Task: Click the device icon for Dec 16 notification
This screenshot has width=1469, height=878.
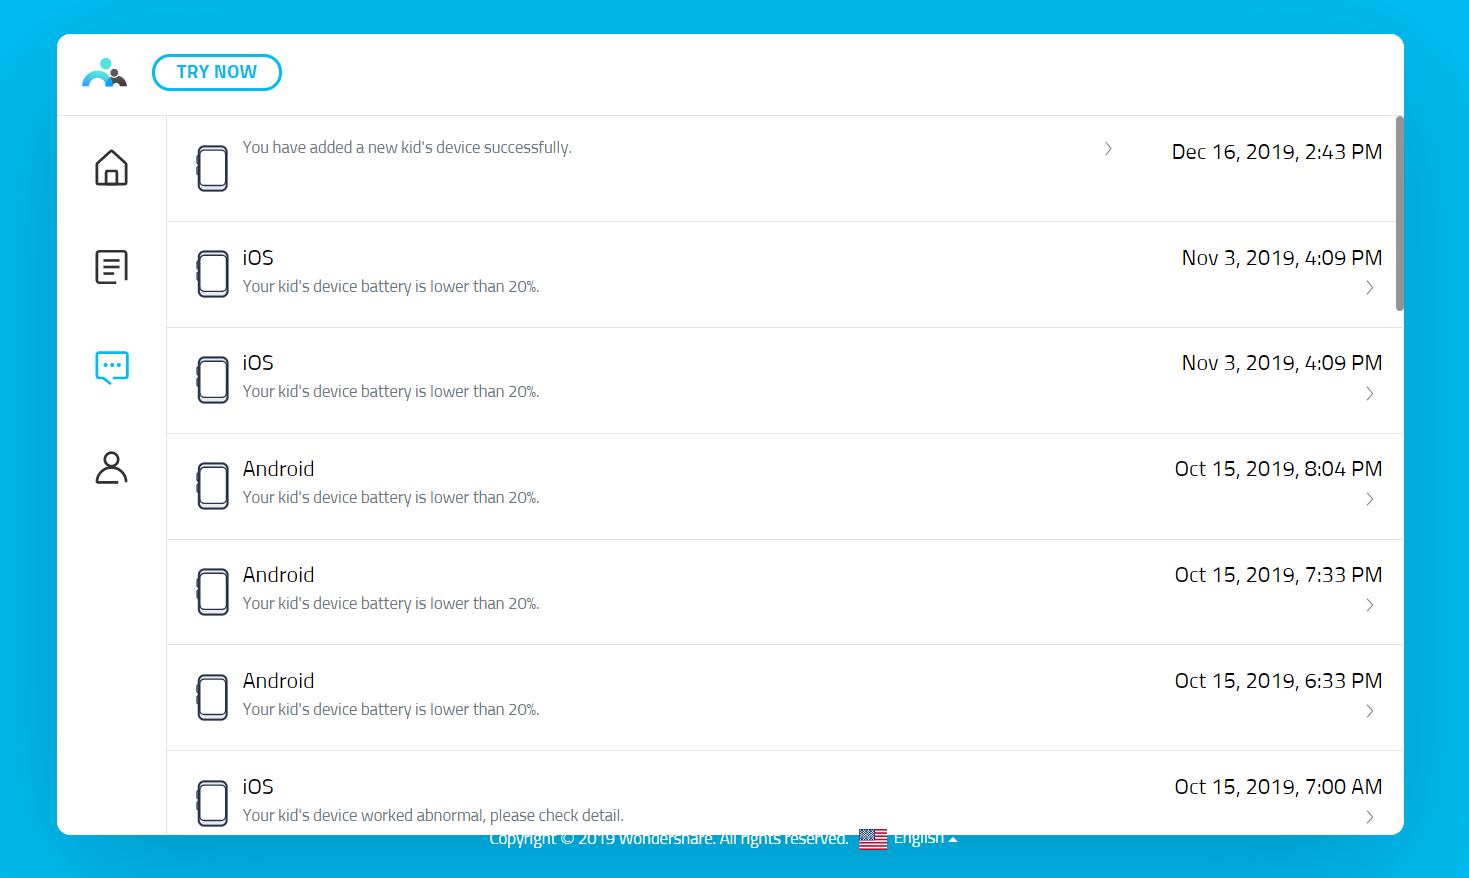Action: (x=212, y=168)
